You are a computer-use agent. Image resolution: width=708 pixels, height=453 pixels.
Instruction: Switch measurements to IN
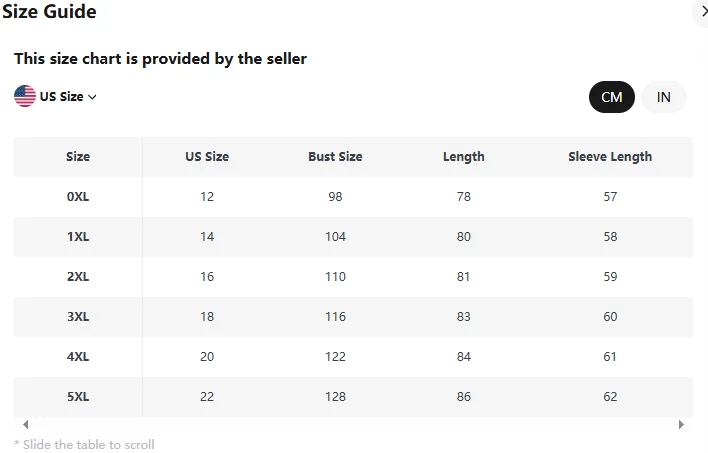664,97
